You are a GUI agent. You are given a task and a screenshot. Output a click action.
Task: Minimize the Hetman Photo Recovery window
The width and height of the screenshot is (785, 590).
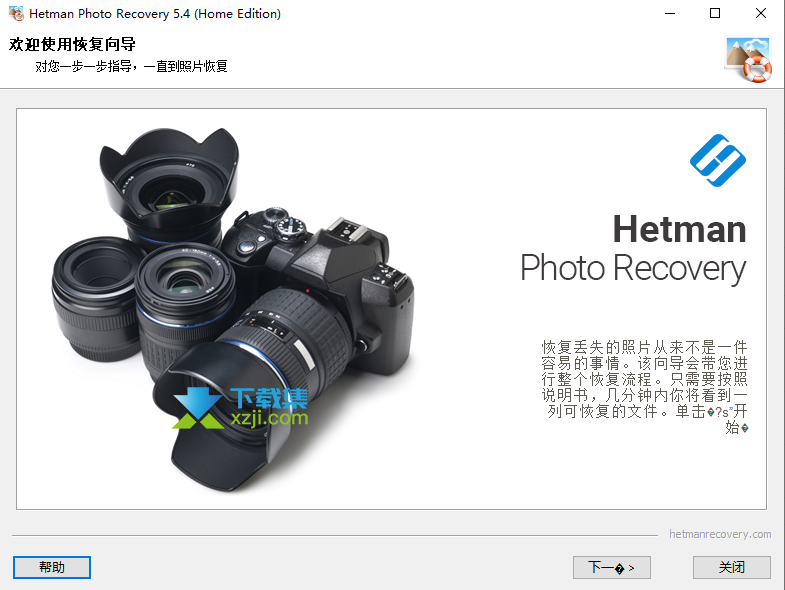tap(670, 14)
